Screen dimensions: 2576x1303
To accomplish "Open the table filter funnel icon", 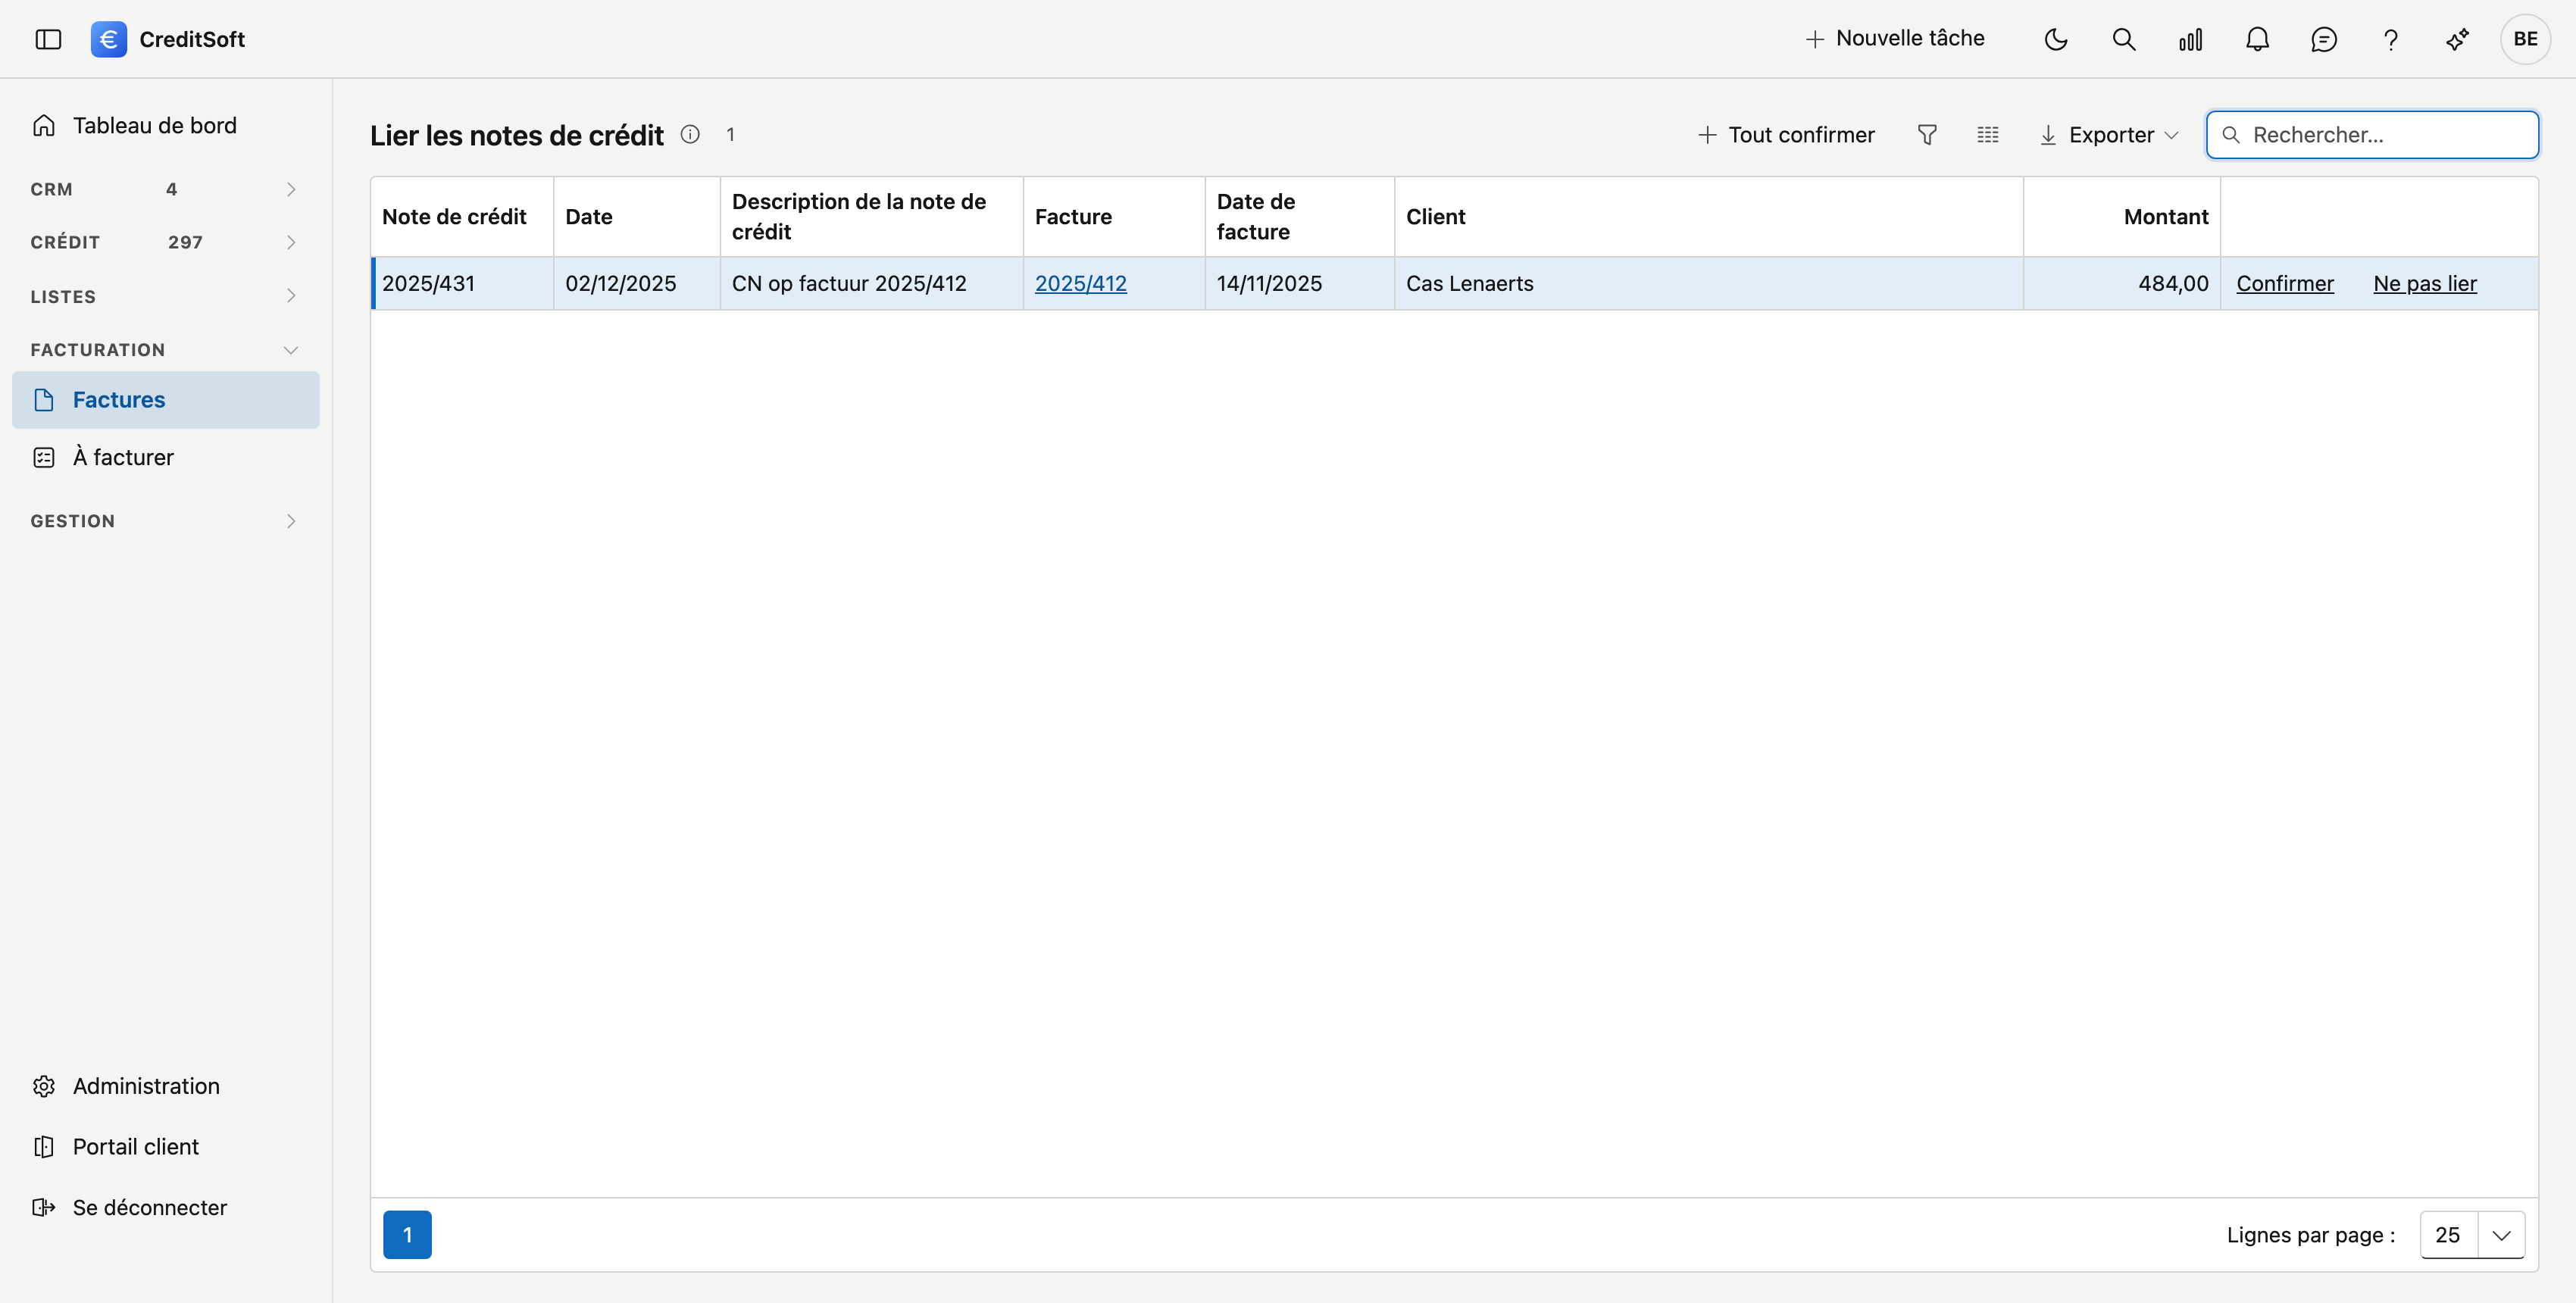I will point(1927,134).
